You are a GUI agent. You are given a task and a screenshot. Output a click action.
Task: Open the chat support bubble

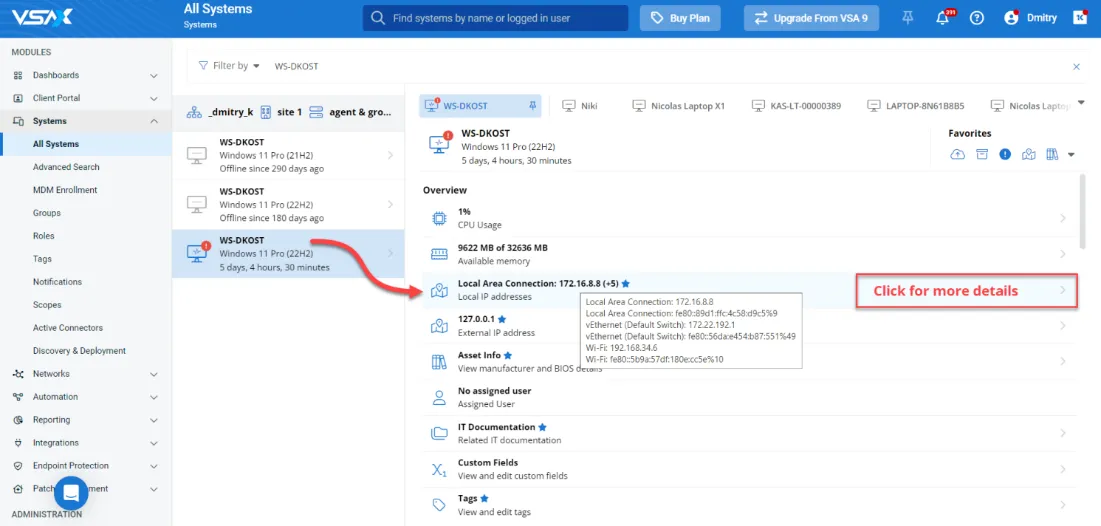71,494
